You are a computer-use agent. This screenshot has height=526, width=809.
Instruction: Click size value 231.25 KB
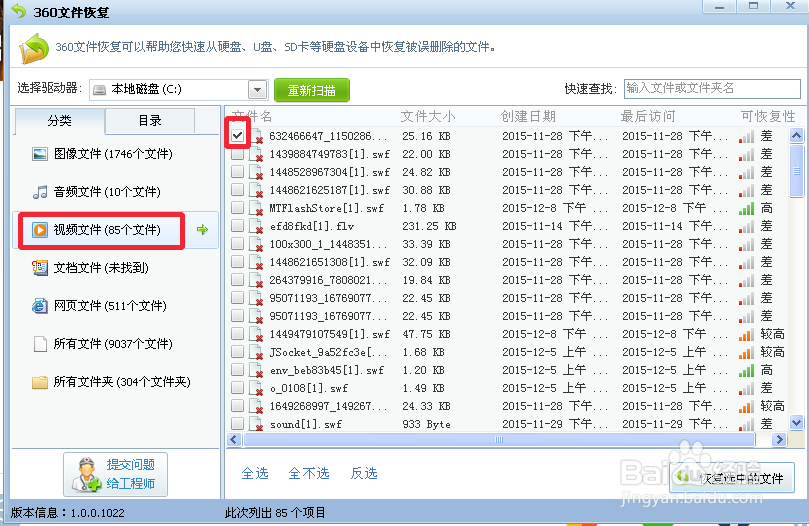click(x=429, y=226)
